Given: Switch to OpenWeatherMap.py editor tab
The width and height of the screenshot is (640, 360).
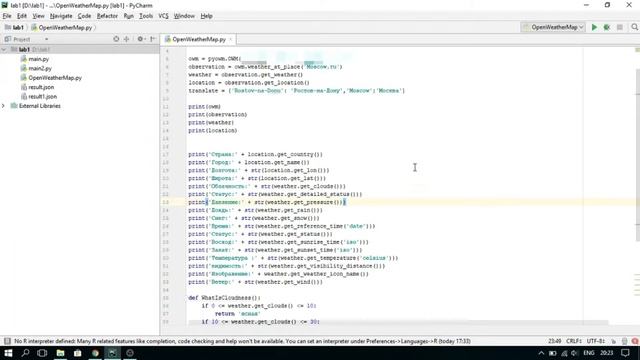Looking at the screenshot, I should tap(198, 39).
